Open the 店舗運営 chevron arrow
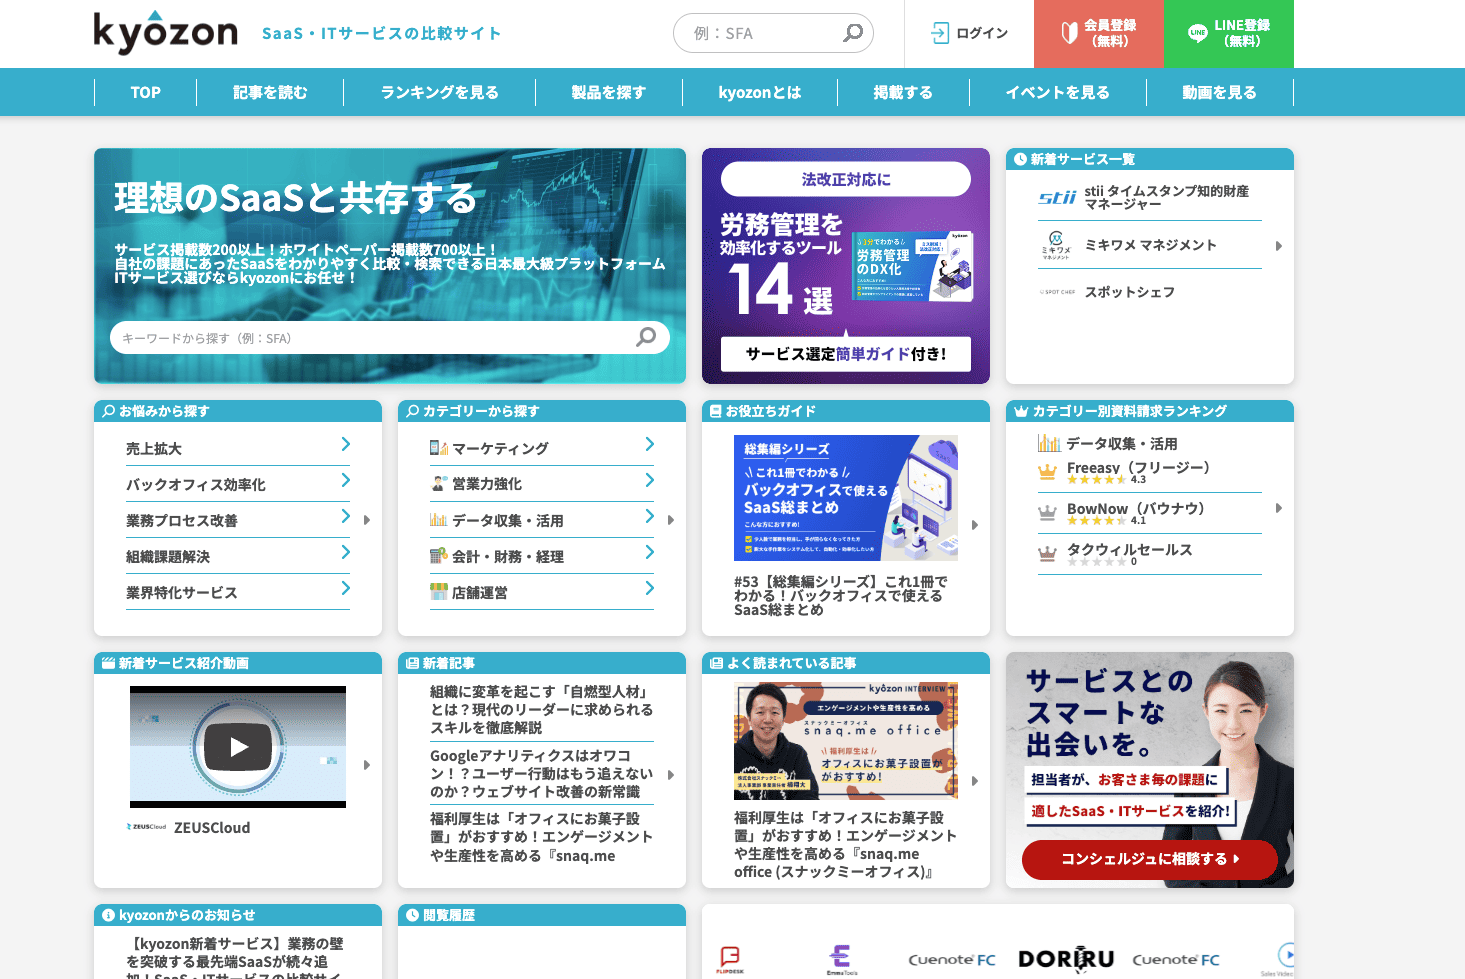This screenshot has width=1465, height=979. click(649, 588)
